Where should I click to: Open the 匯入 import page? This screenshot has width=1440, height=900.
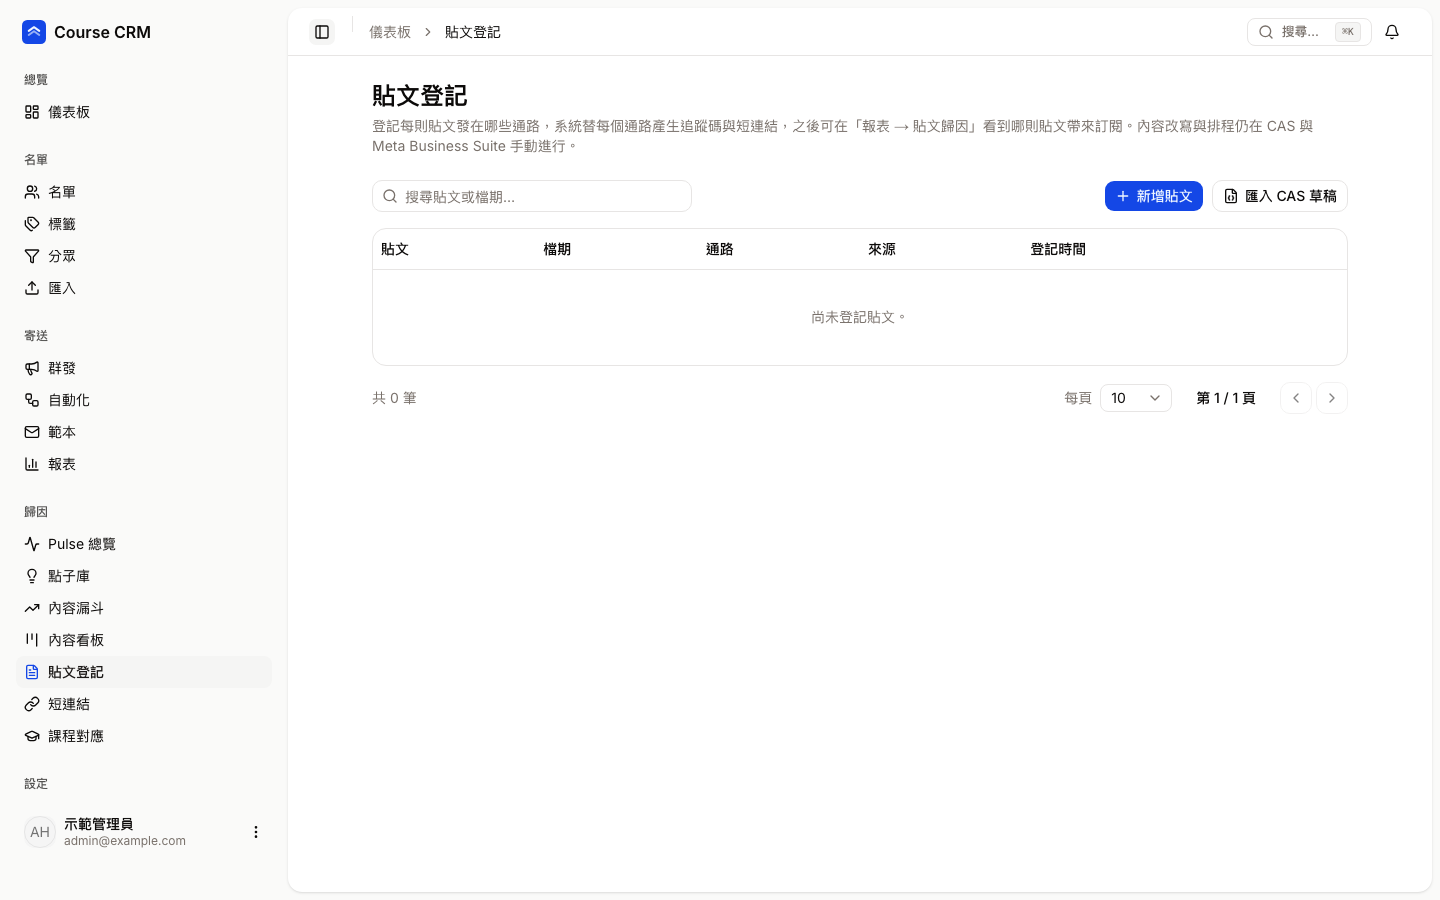pos(144,288)
